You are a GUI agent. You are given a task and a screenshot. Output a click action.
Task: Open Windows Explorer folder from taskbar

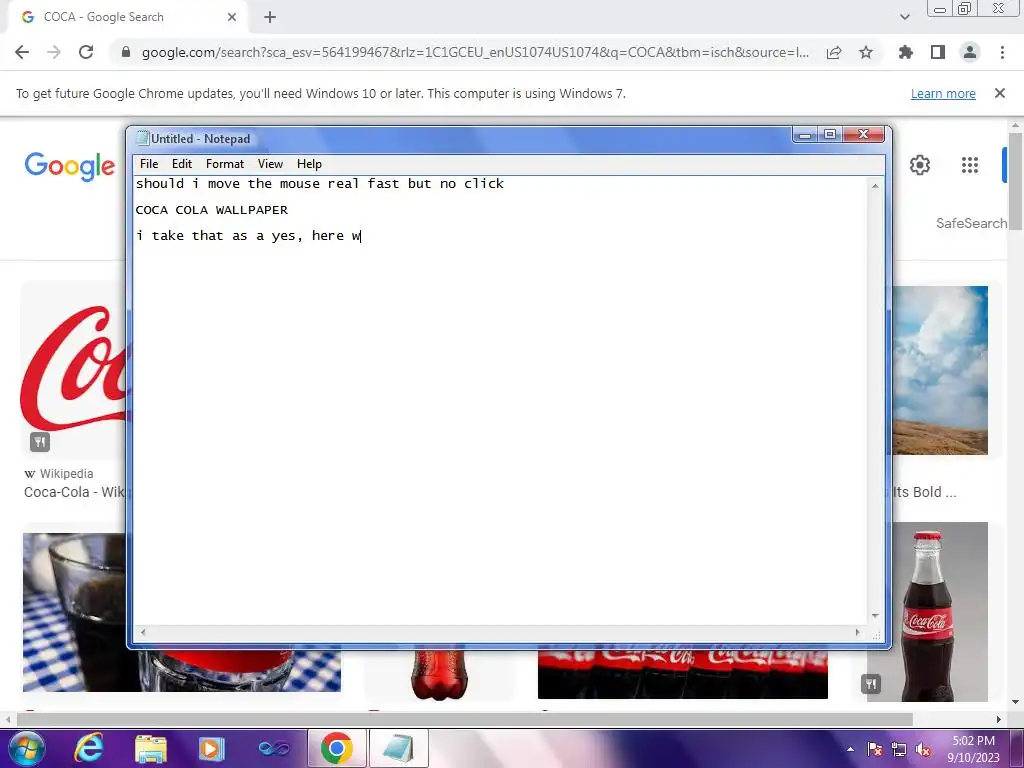[151, 748]
